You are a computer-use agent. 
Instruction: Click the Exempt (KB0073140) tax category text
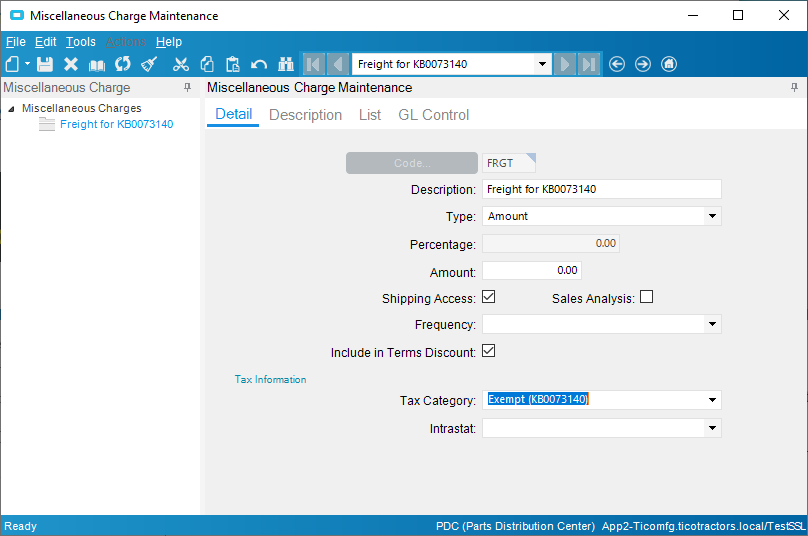click(538, 399)
